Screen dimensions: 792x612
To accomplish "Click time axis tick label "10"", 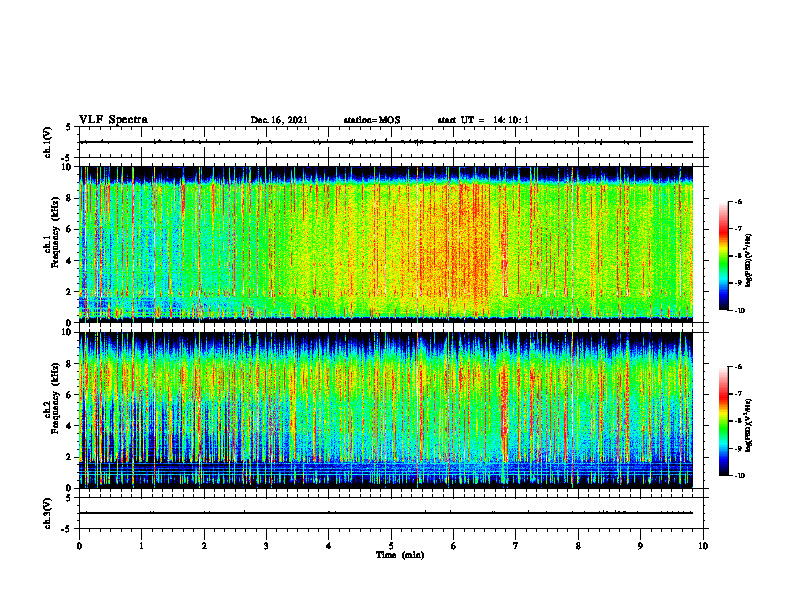I will click(703, 546).
